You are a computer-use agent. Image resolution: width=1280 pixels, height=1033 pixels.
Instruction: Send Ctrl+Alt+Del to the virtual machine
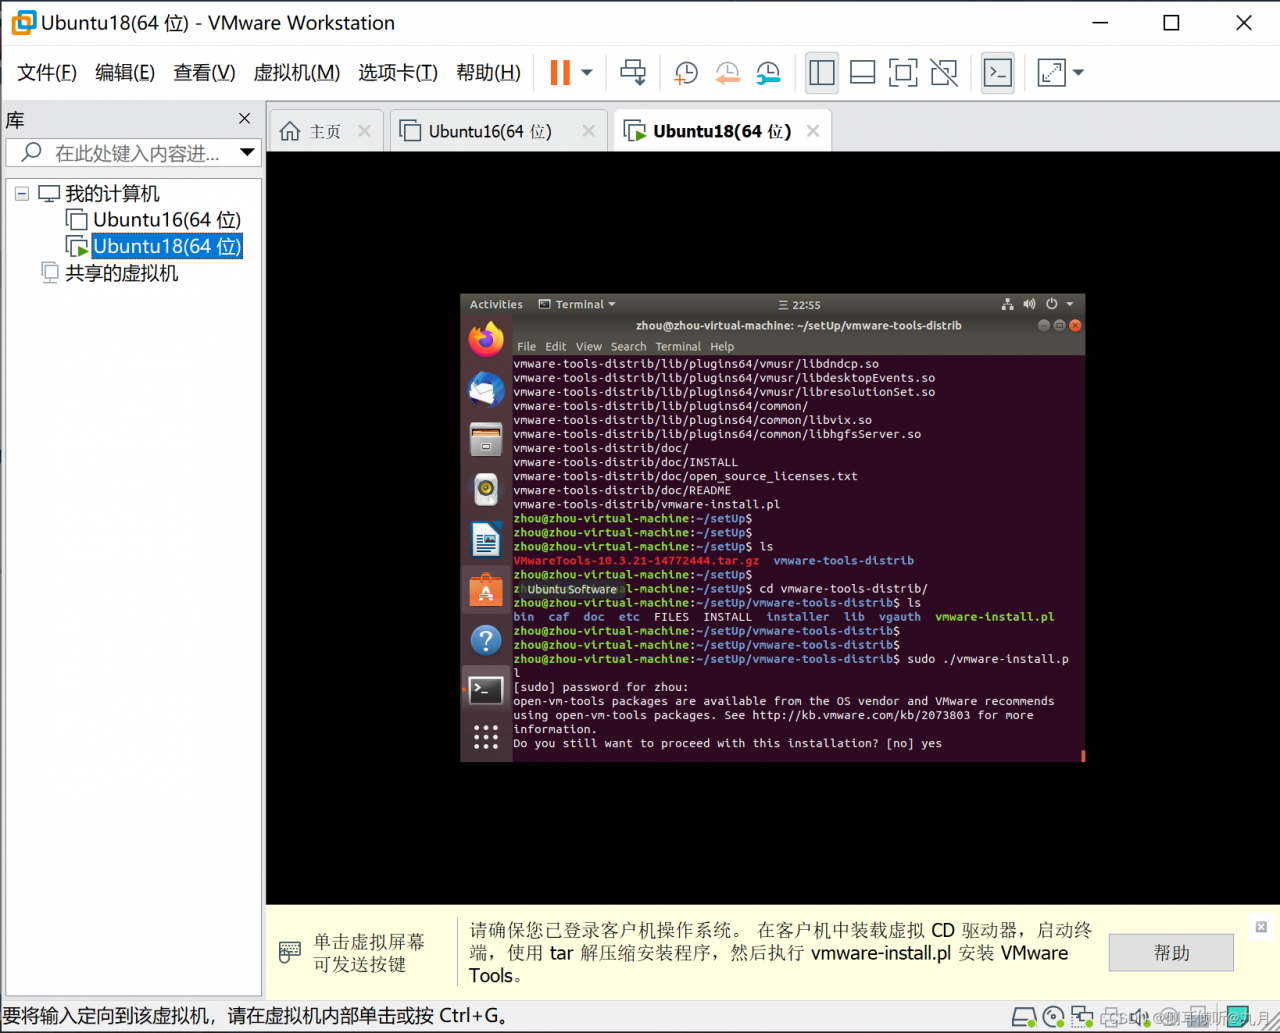point(633,72)
